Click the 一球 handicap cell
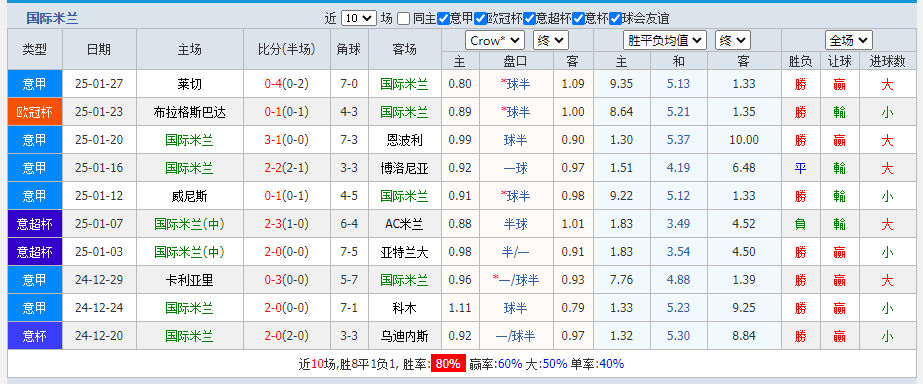This screenshot has width=923, height=384. pyautogui.click(x=516, y=168)
